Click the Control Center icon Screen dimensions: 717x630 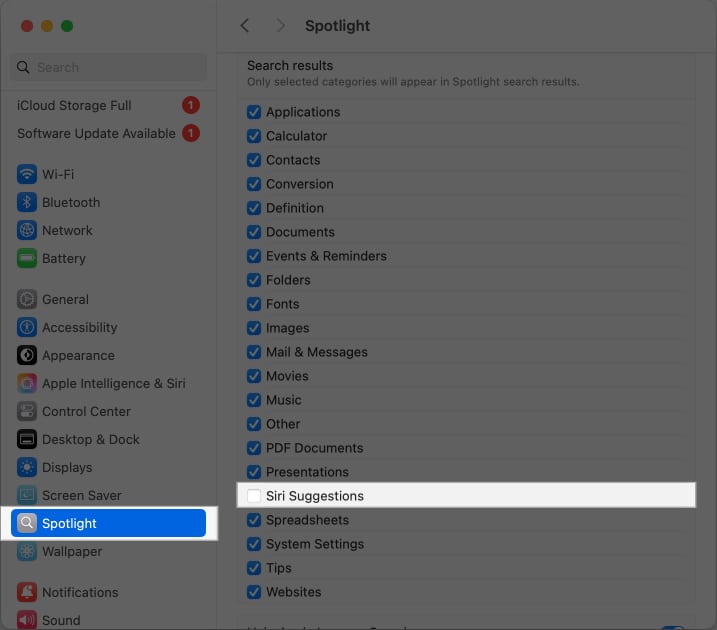pyautogui.click(x=27, y=411)
